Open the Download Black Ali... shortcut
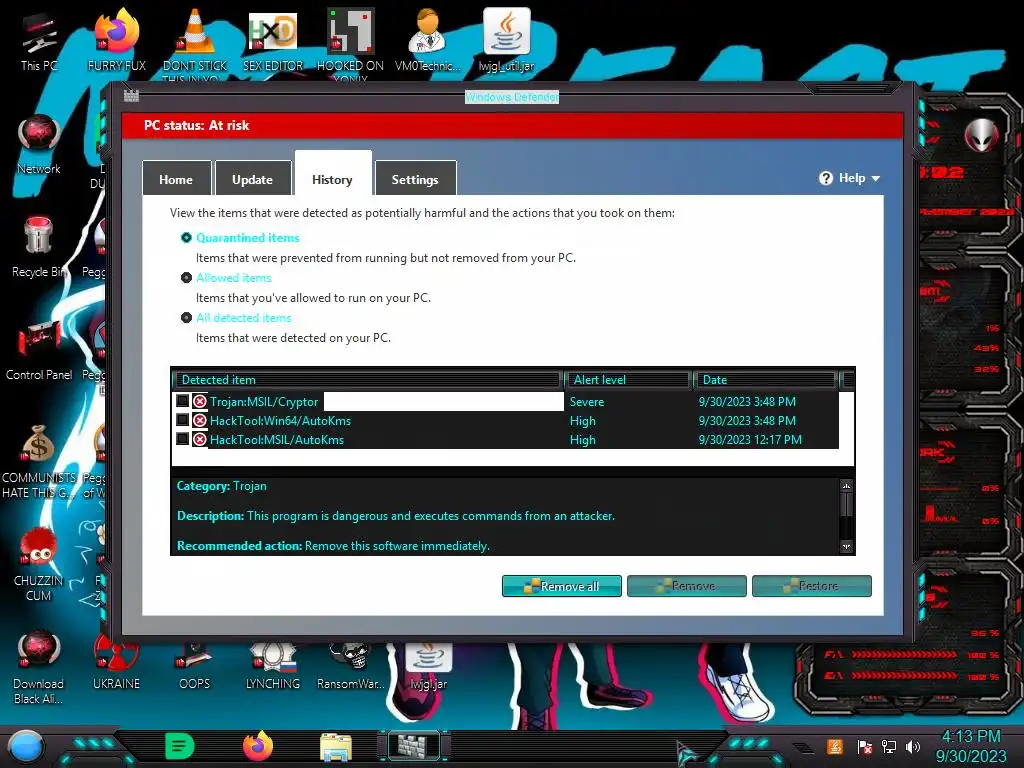Viewport: 1024px width, 768px height. [x=39, y=667]
